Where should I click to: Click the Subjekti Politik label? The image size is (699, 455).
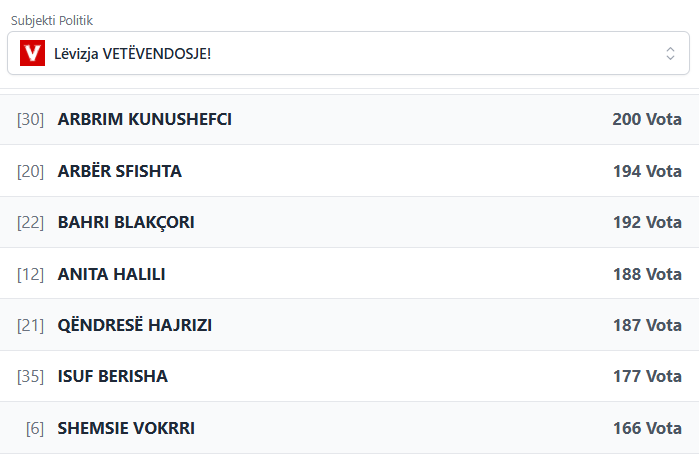click(x=59, y=20)
